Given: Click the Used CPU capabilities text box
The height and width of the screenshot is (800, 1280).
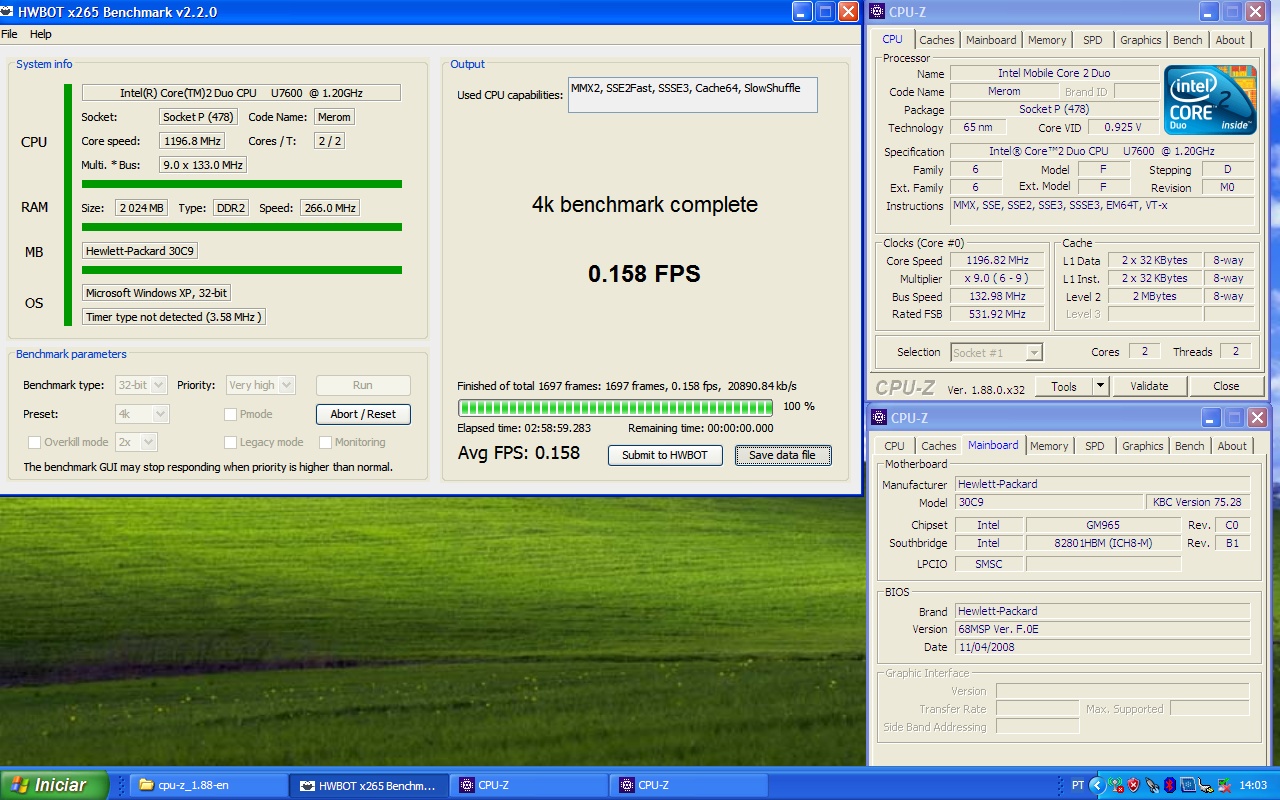Looking at the screenshot, I should [x=692, y=95].
